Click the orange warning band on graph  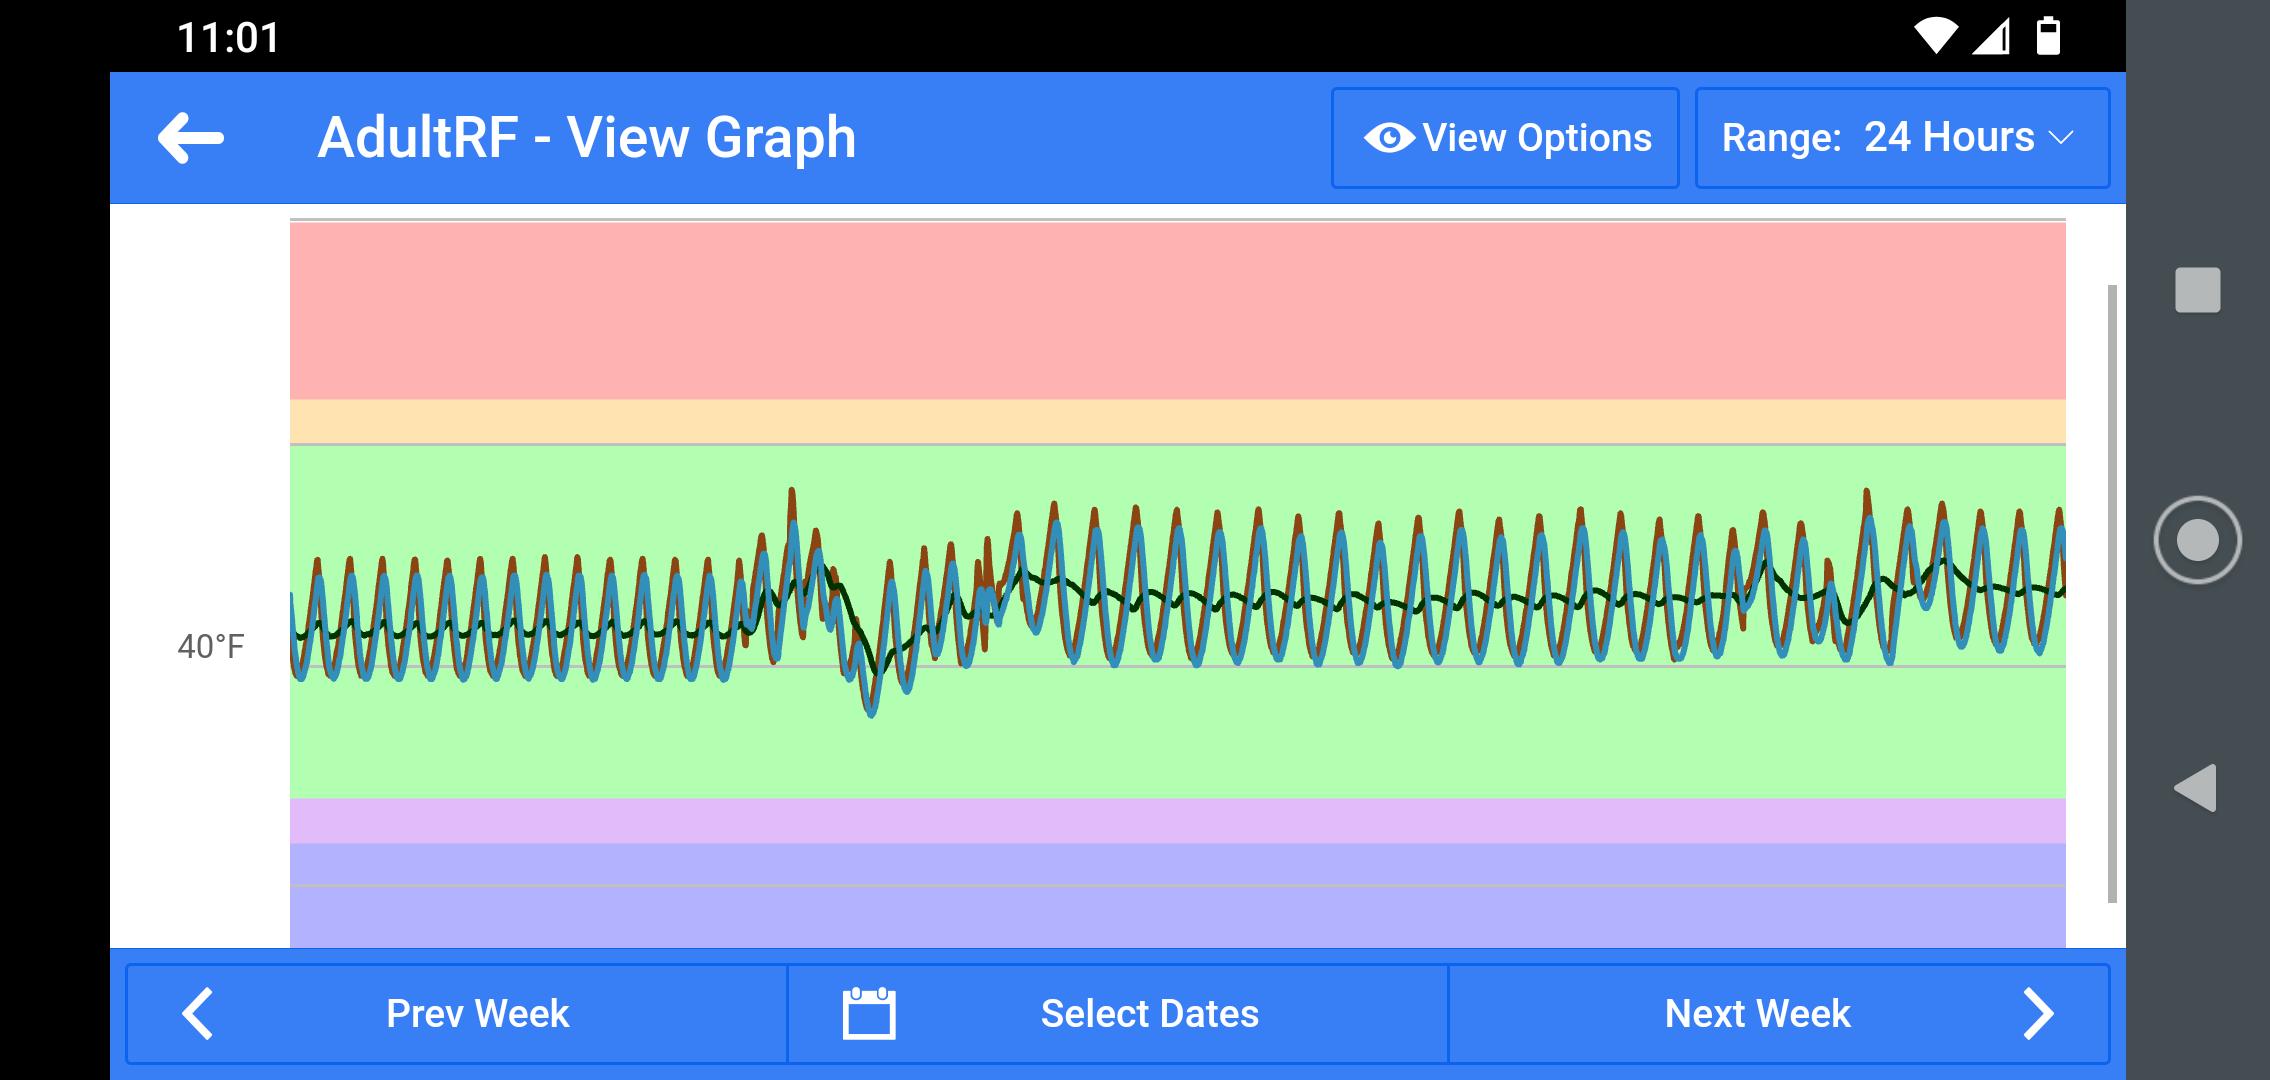(1177, 422)
